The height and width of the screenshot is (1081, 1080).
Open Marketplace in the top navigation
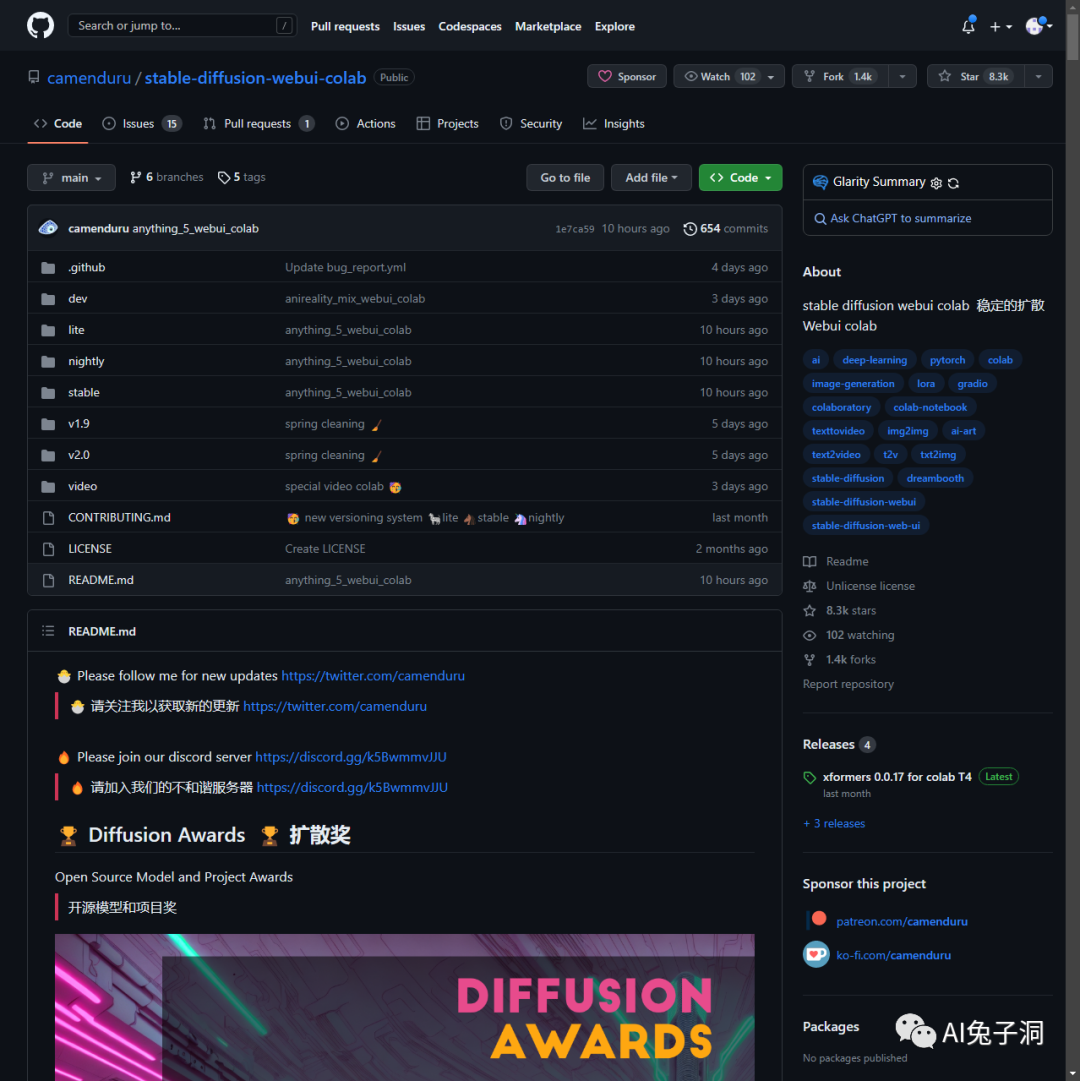(548, 26)
